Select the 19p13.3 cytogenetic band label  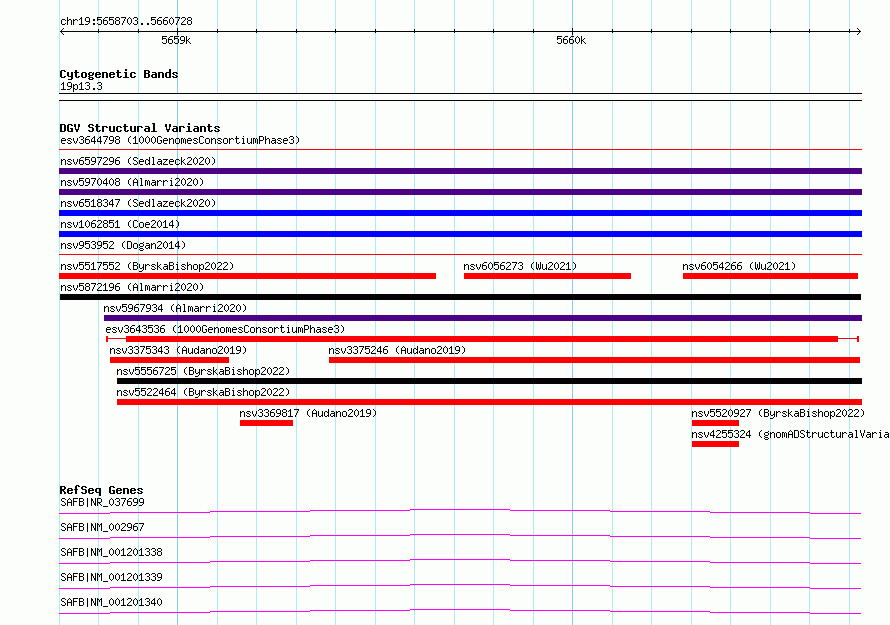pos(81,86)
